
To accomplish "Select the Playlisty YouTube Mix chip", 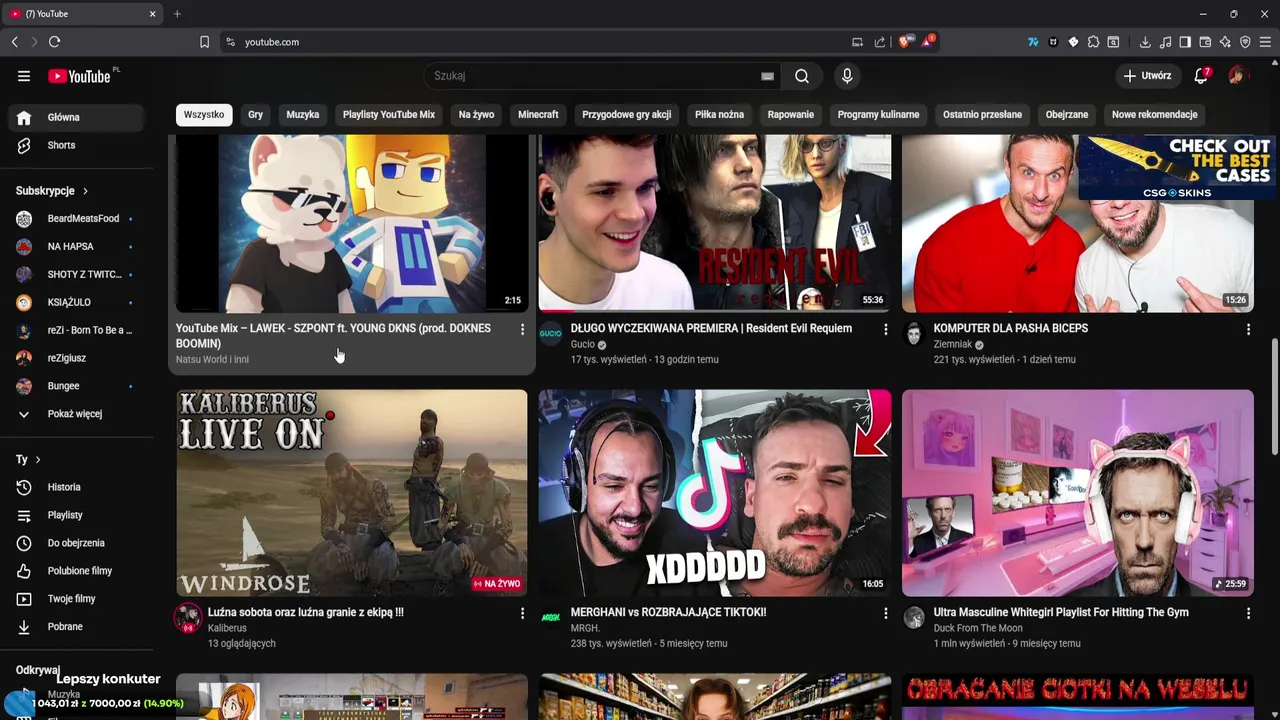I will [x=389, y=115].
